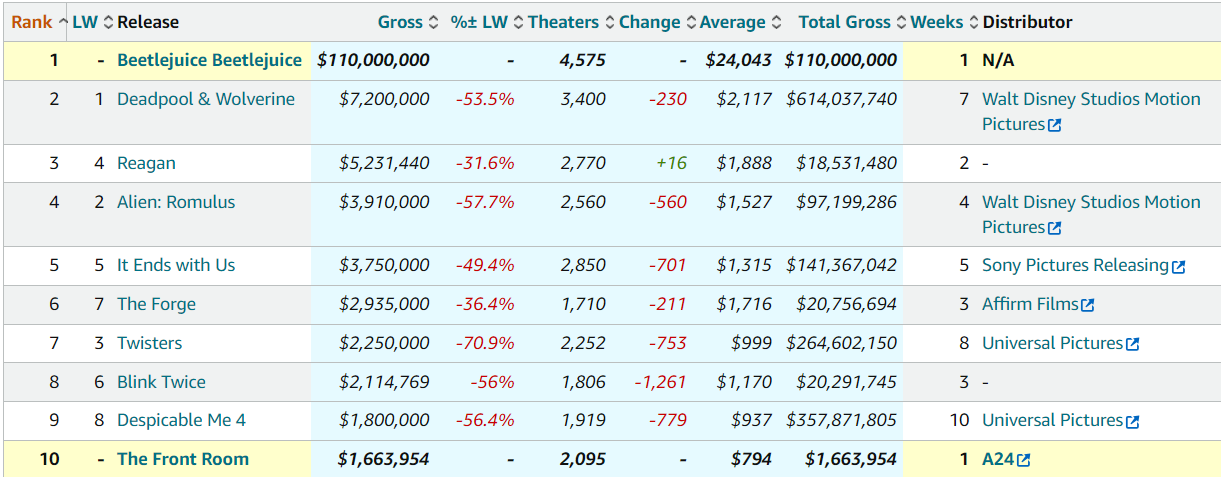Open the Reagan release link
Viewport: 1221px width, 477px height.
point(146,163)
